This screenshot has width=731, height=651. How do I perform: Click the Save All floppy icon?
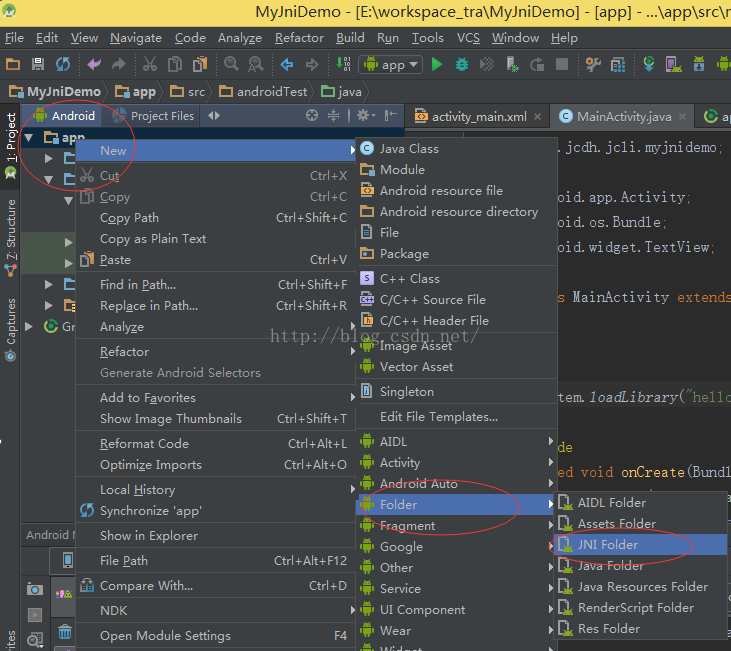[38, 64]
